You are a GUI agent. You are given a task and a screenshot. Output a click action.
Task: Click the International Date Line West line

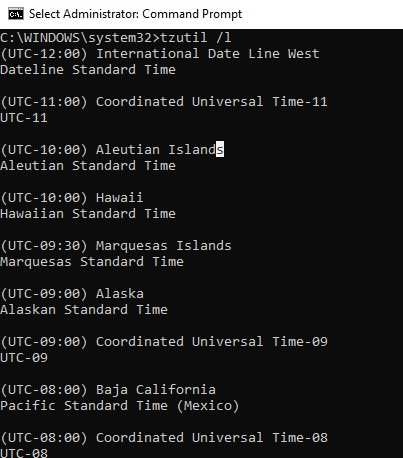[160, 54]
